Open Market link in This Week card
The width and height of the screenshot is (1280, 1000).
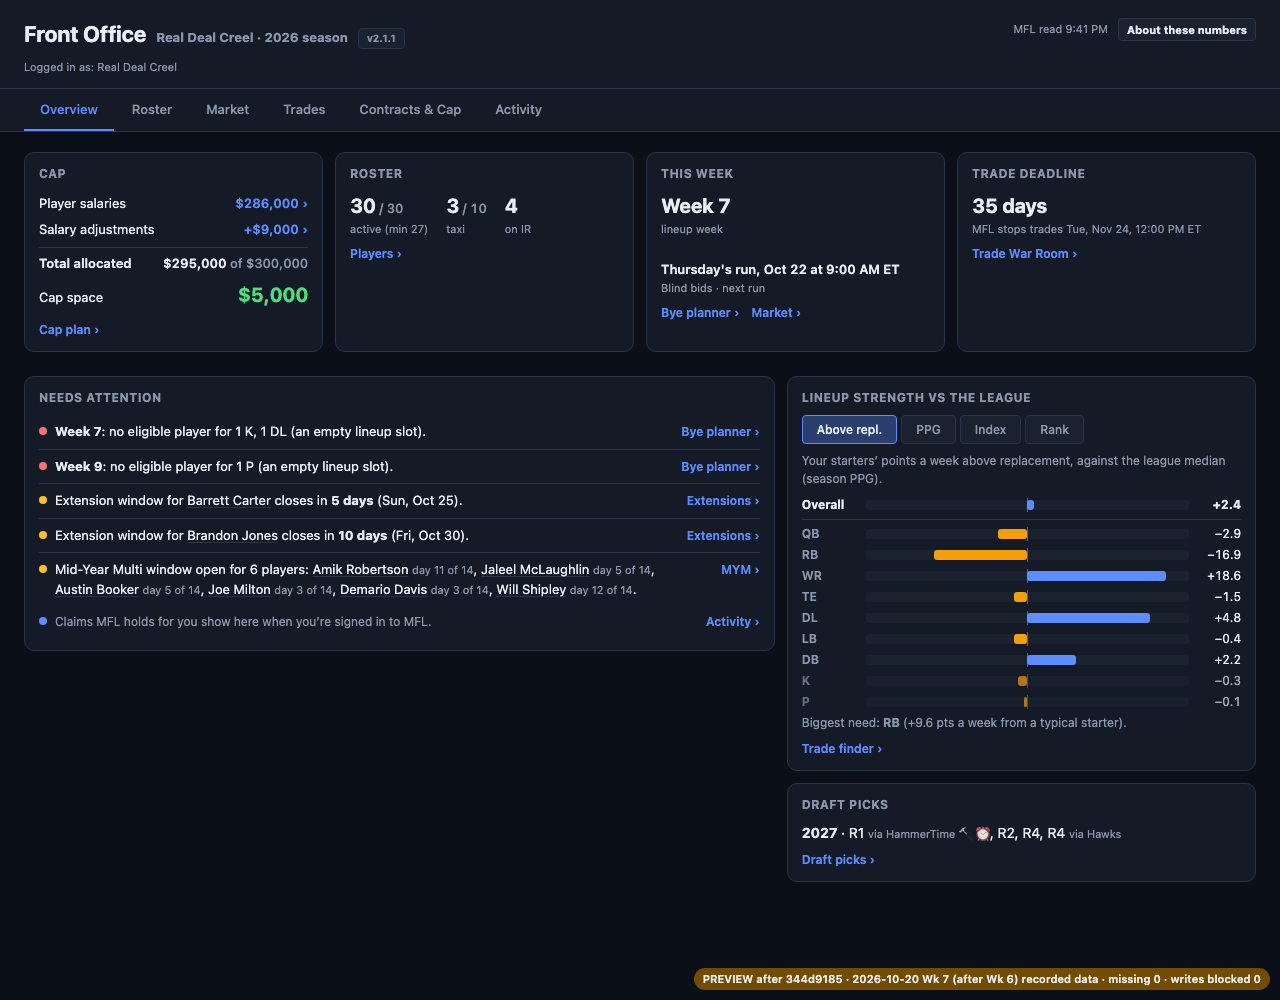[x=776, y=313]
